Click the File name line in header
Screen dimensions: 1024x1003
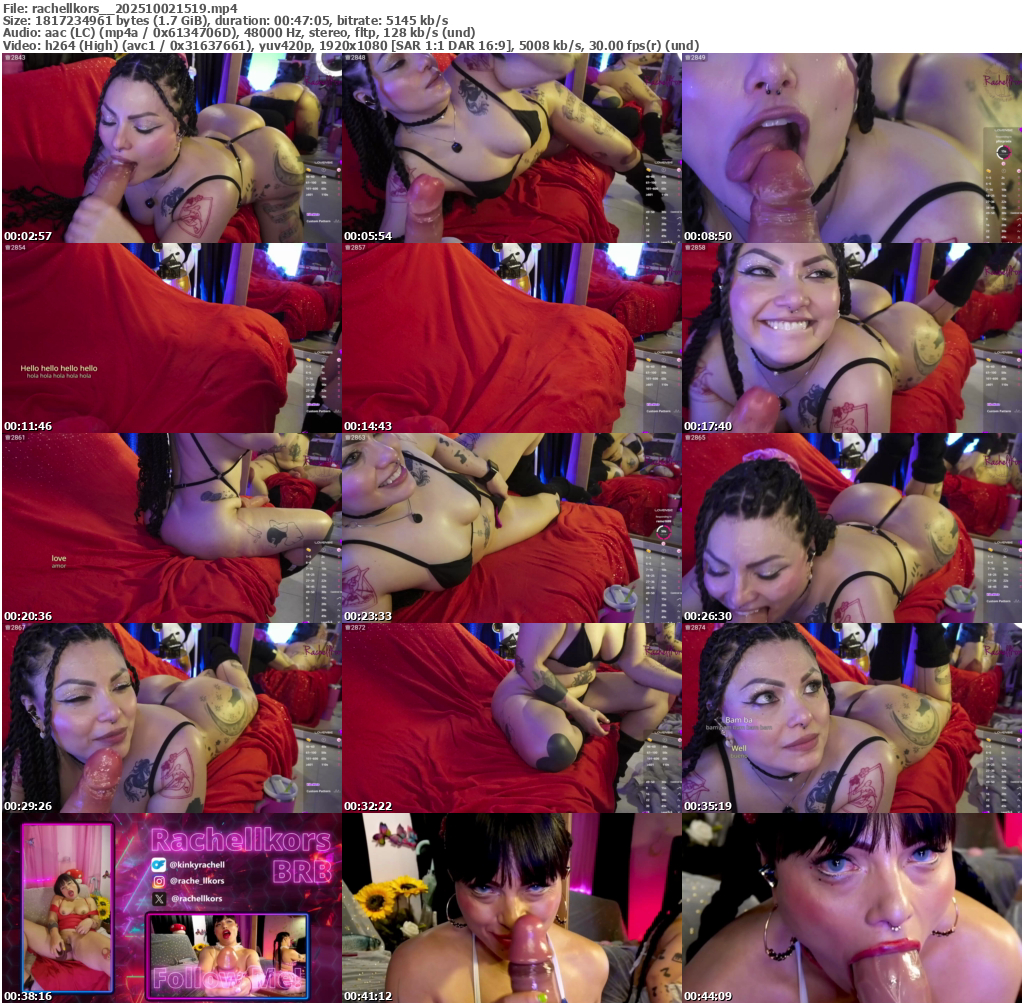coord(120,8)
